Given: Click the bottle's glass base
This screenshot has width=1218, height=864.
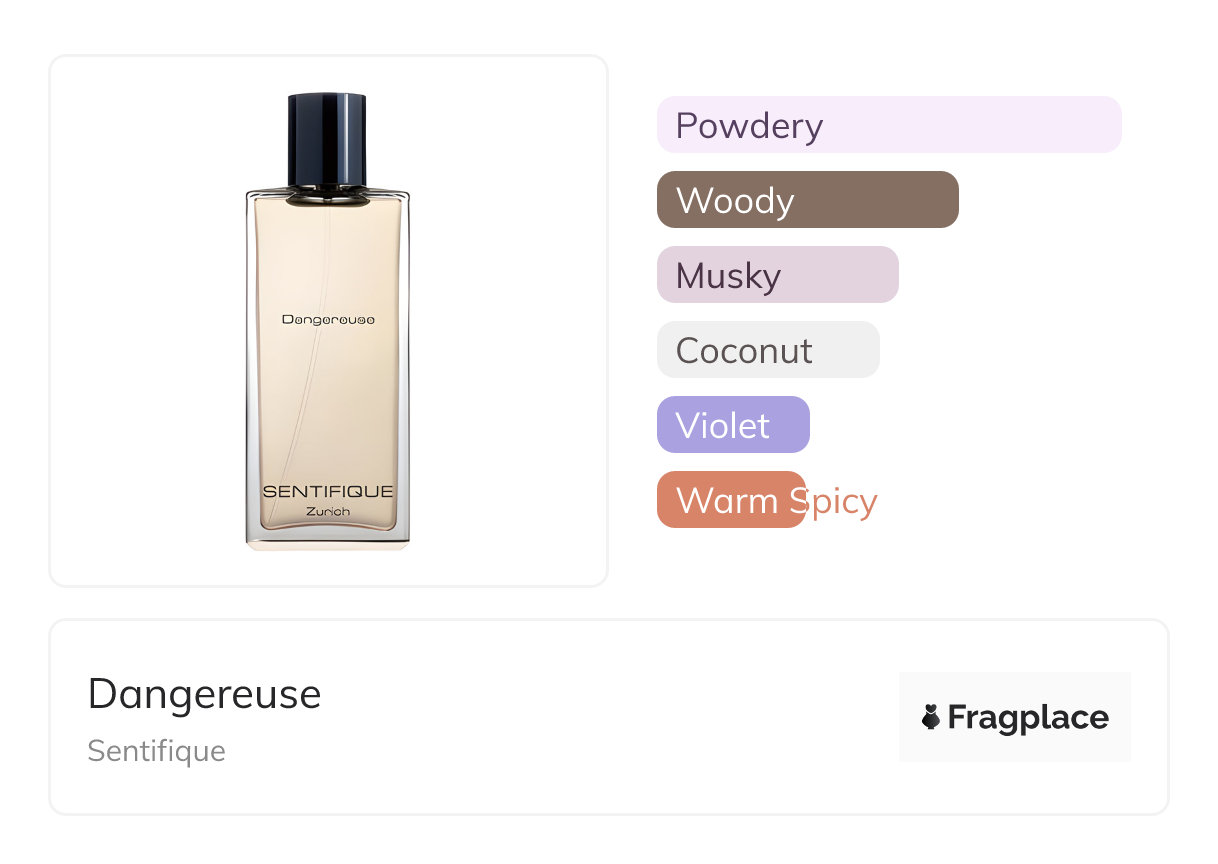Looking at the screenshot, I should 328,538.
